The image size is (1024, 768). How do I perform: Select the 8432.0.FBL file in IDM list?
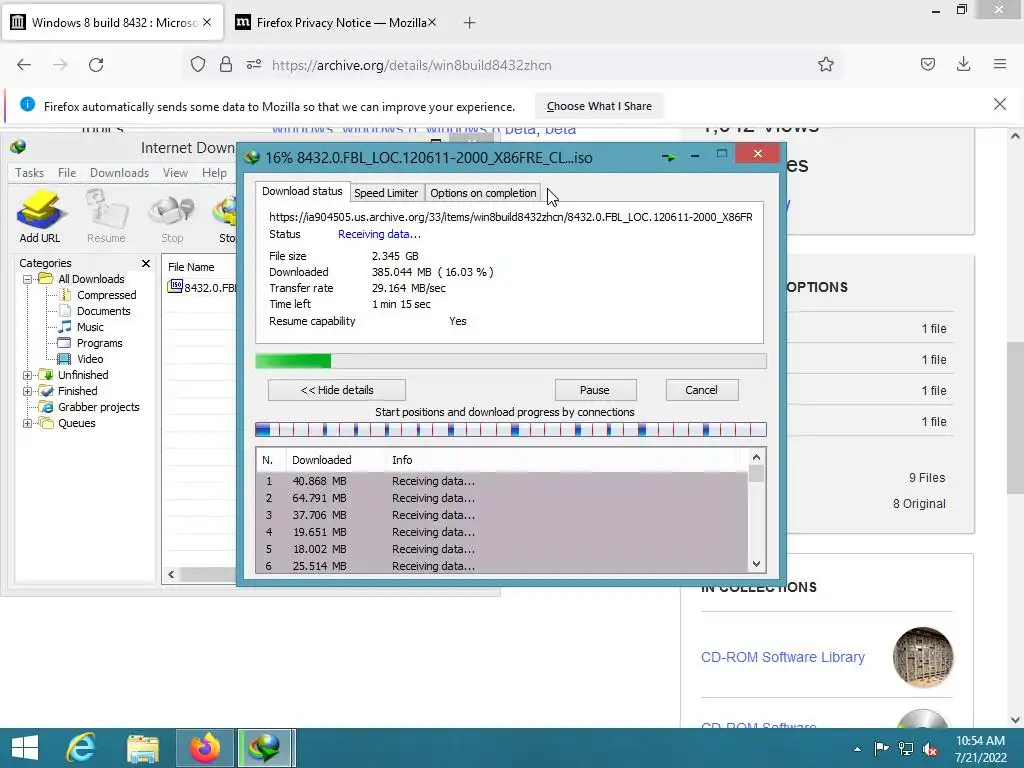202,287
